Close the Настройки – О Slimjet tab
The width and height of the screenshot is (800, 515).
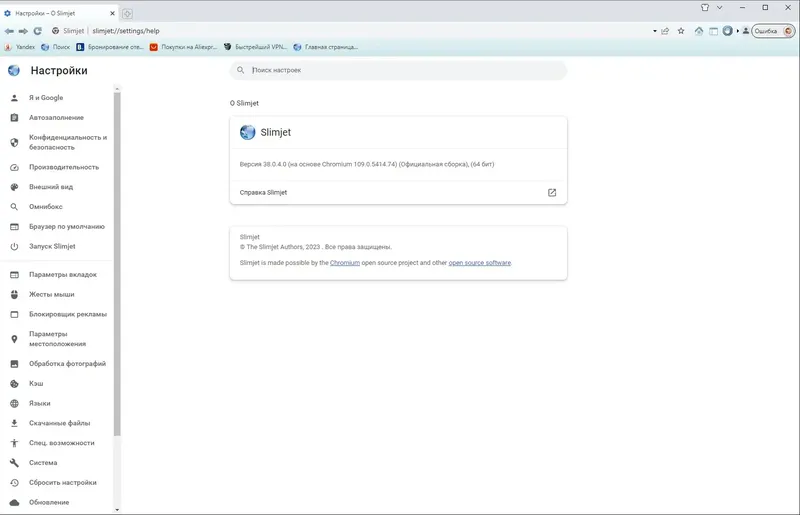pos(112,13)
